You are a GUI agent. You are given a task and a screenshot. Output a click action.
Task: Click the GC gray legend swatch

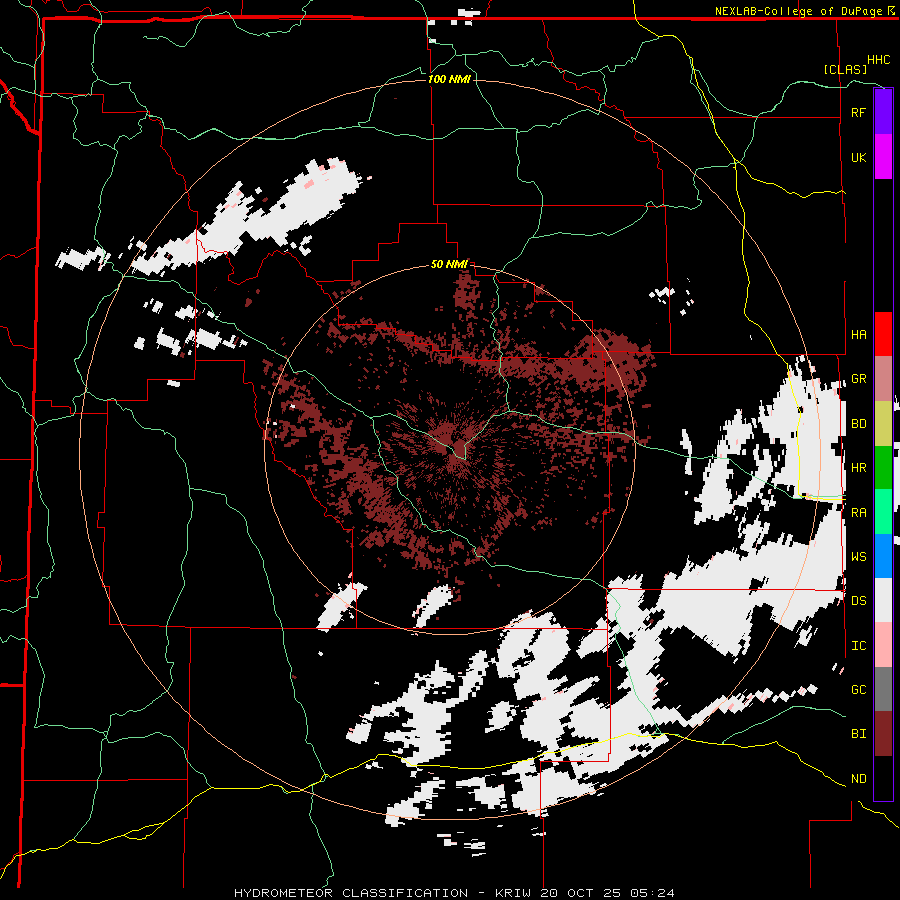883,689
